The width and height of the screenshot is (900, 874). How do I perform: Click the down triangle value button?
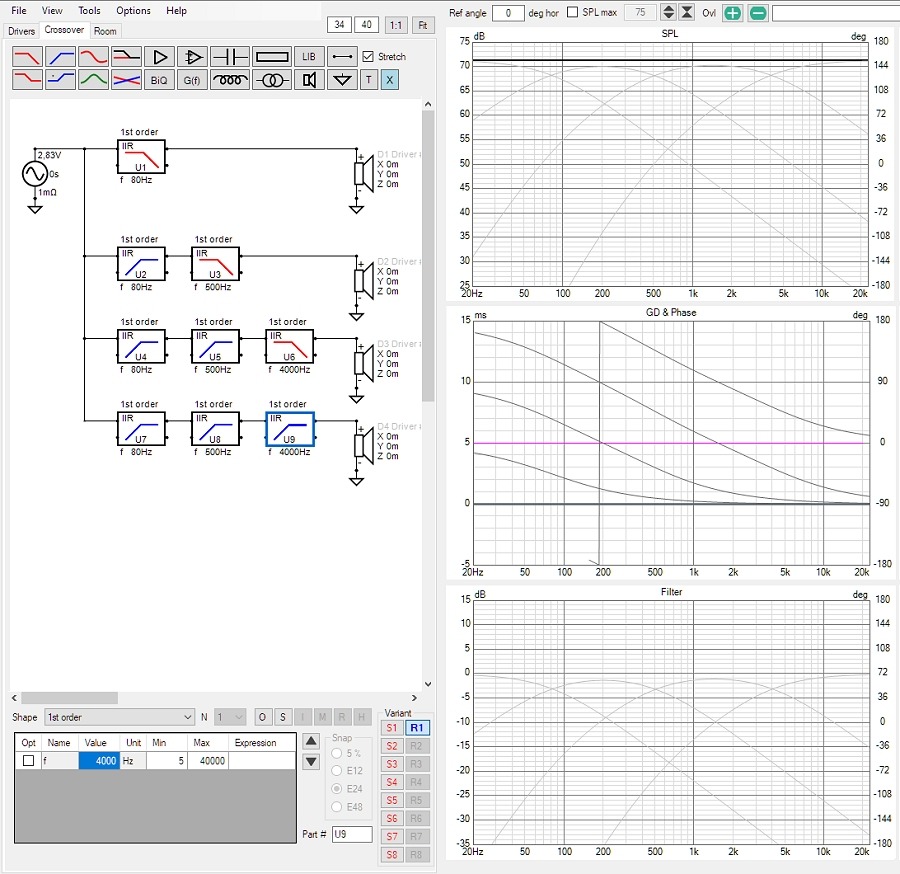pos(311,762)
